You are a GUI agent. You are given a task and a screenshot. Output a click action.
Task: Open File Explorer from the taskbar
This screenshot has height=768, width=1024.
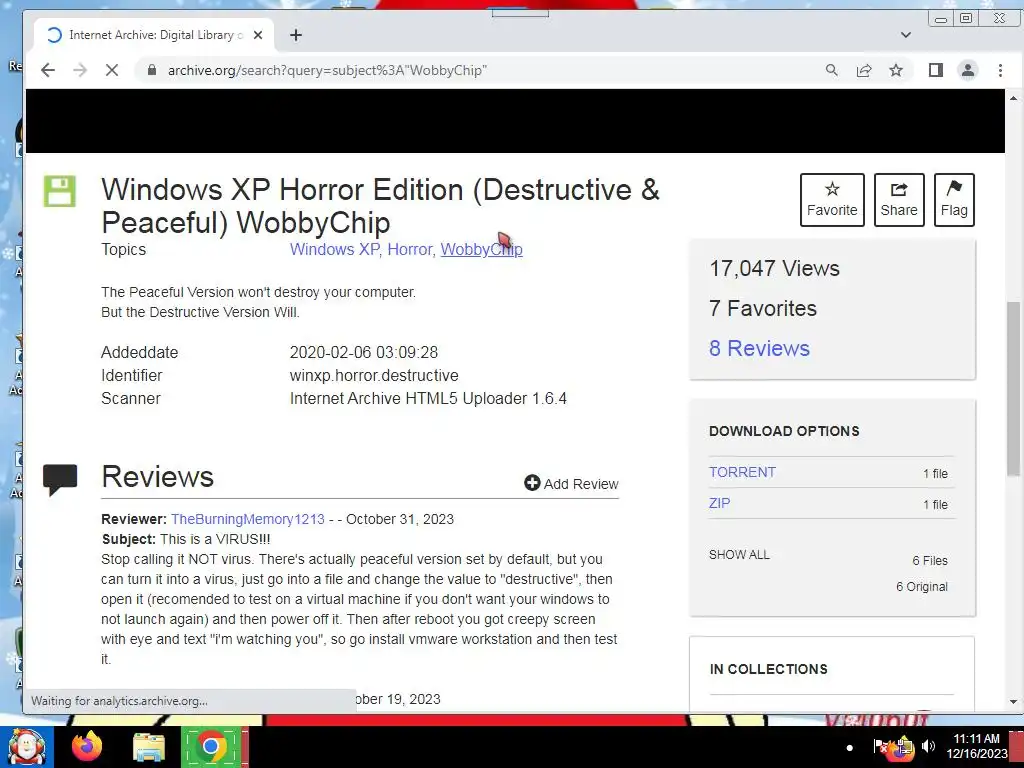coord(149,747)
